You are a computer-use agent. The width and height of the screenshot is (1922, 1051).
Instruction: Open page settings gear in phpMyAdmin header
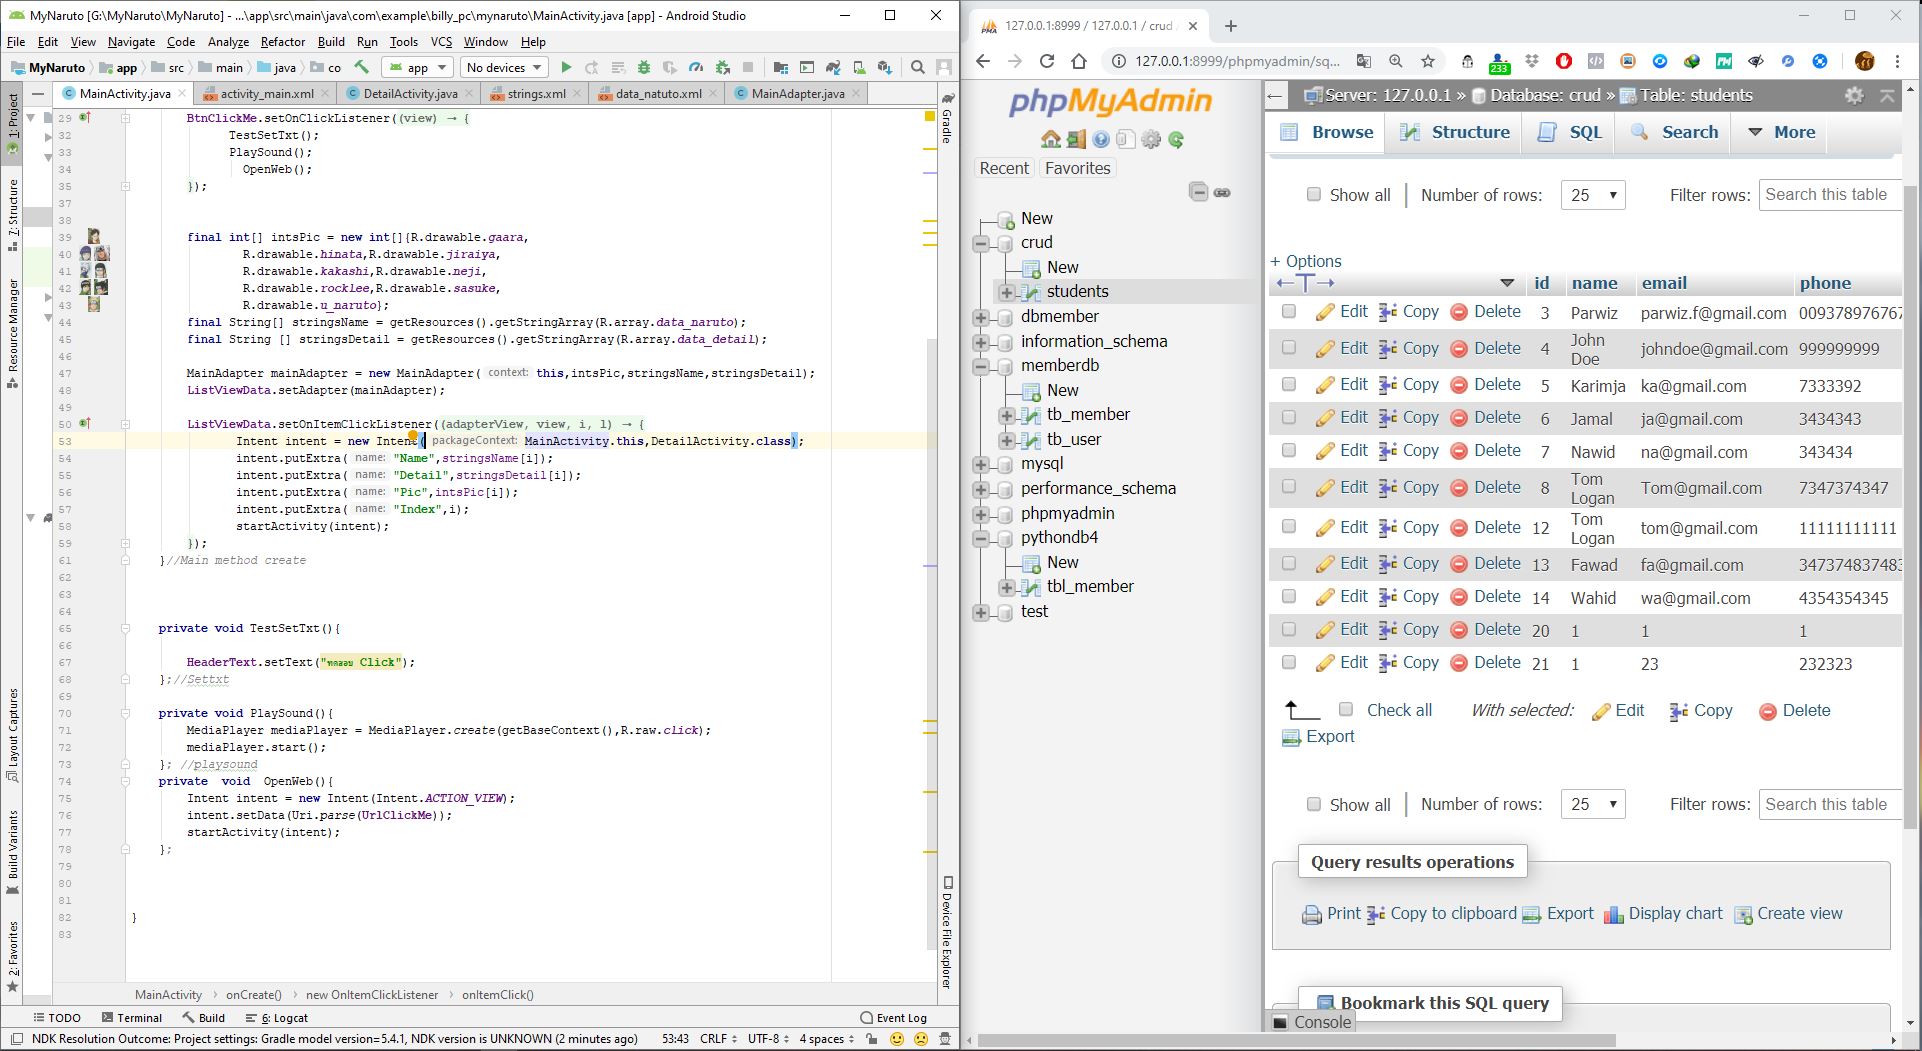pyautogui.click(x=1854, y=95)
